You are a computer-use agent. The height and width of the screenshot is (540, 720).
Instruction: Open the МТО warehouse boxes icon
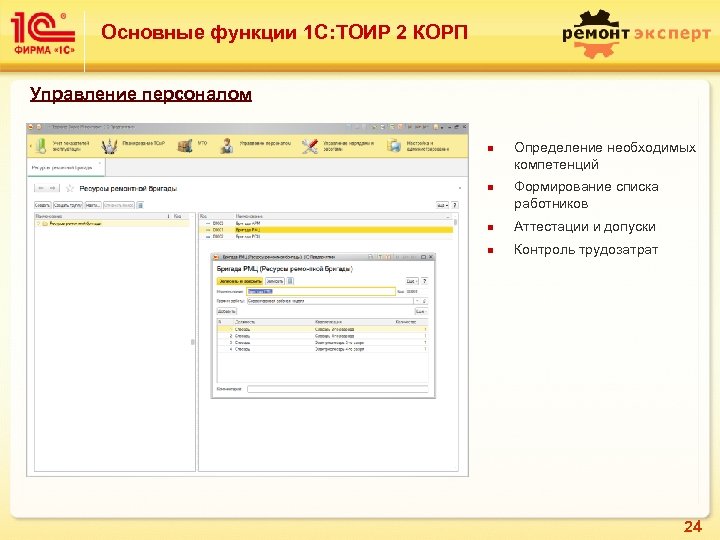coord(185,146)
